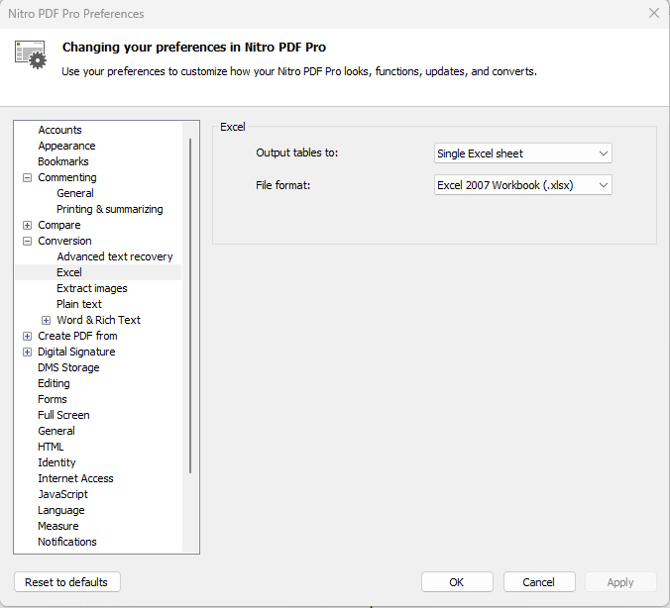The image size is (670, 608).
Task: Open JavaScript preferences
Action: [63, 494]
